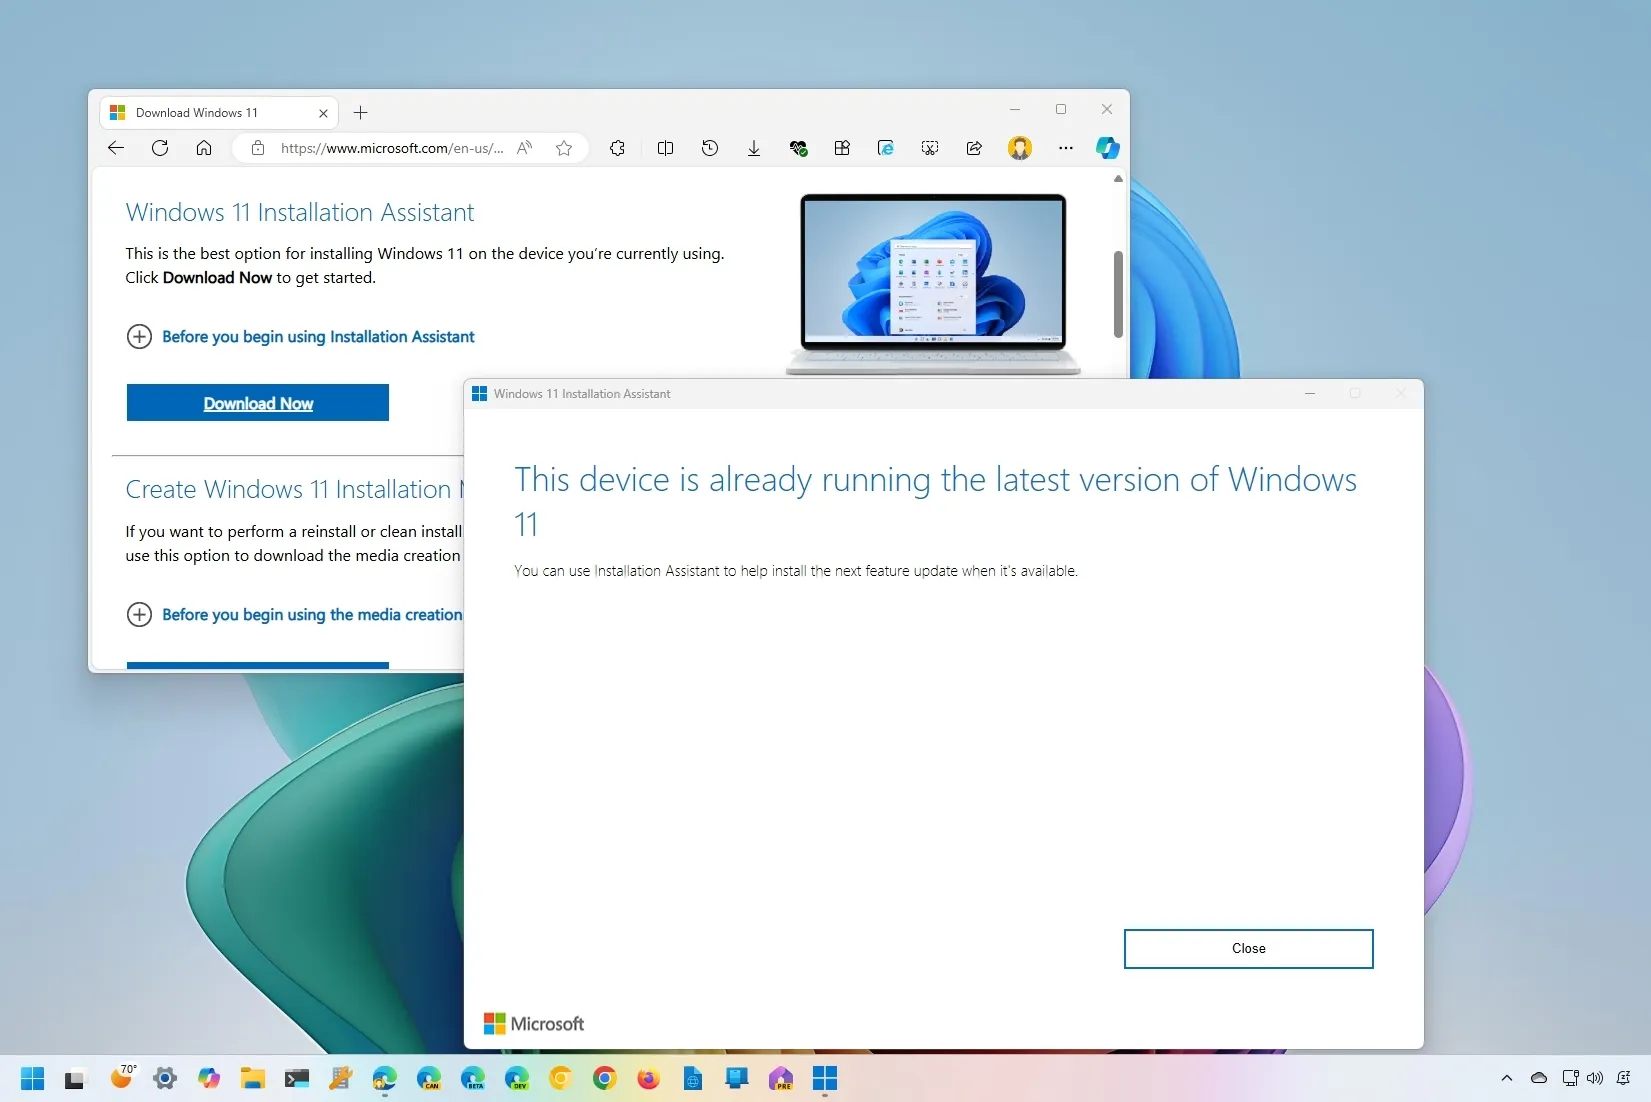Open Copilot from the Edge toolbar
This screenshot has height=1102, width=1651.
(x=1107, y=148)
